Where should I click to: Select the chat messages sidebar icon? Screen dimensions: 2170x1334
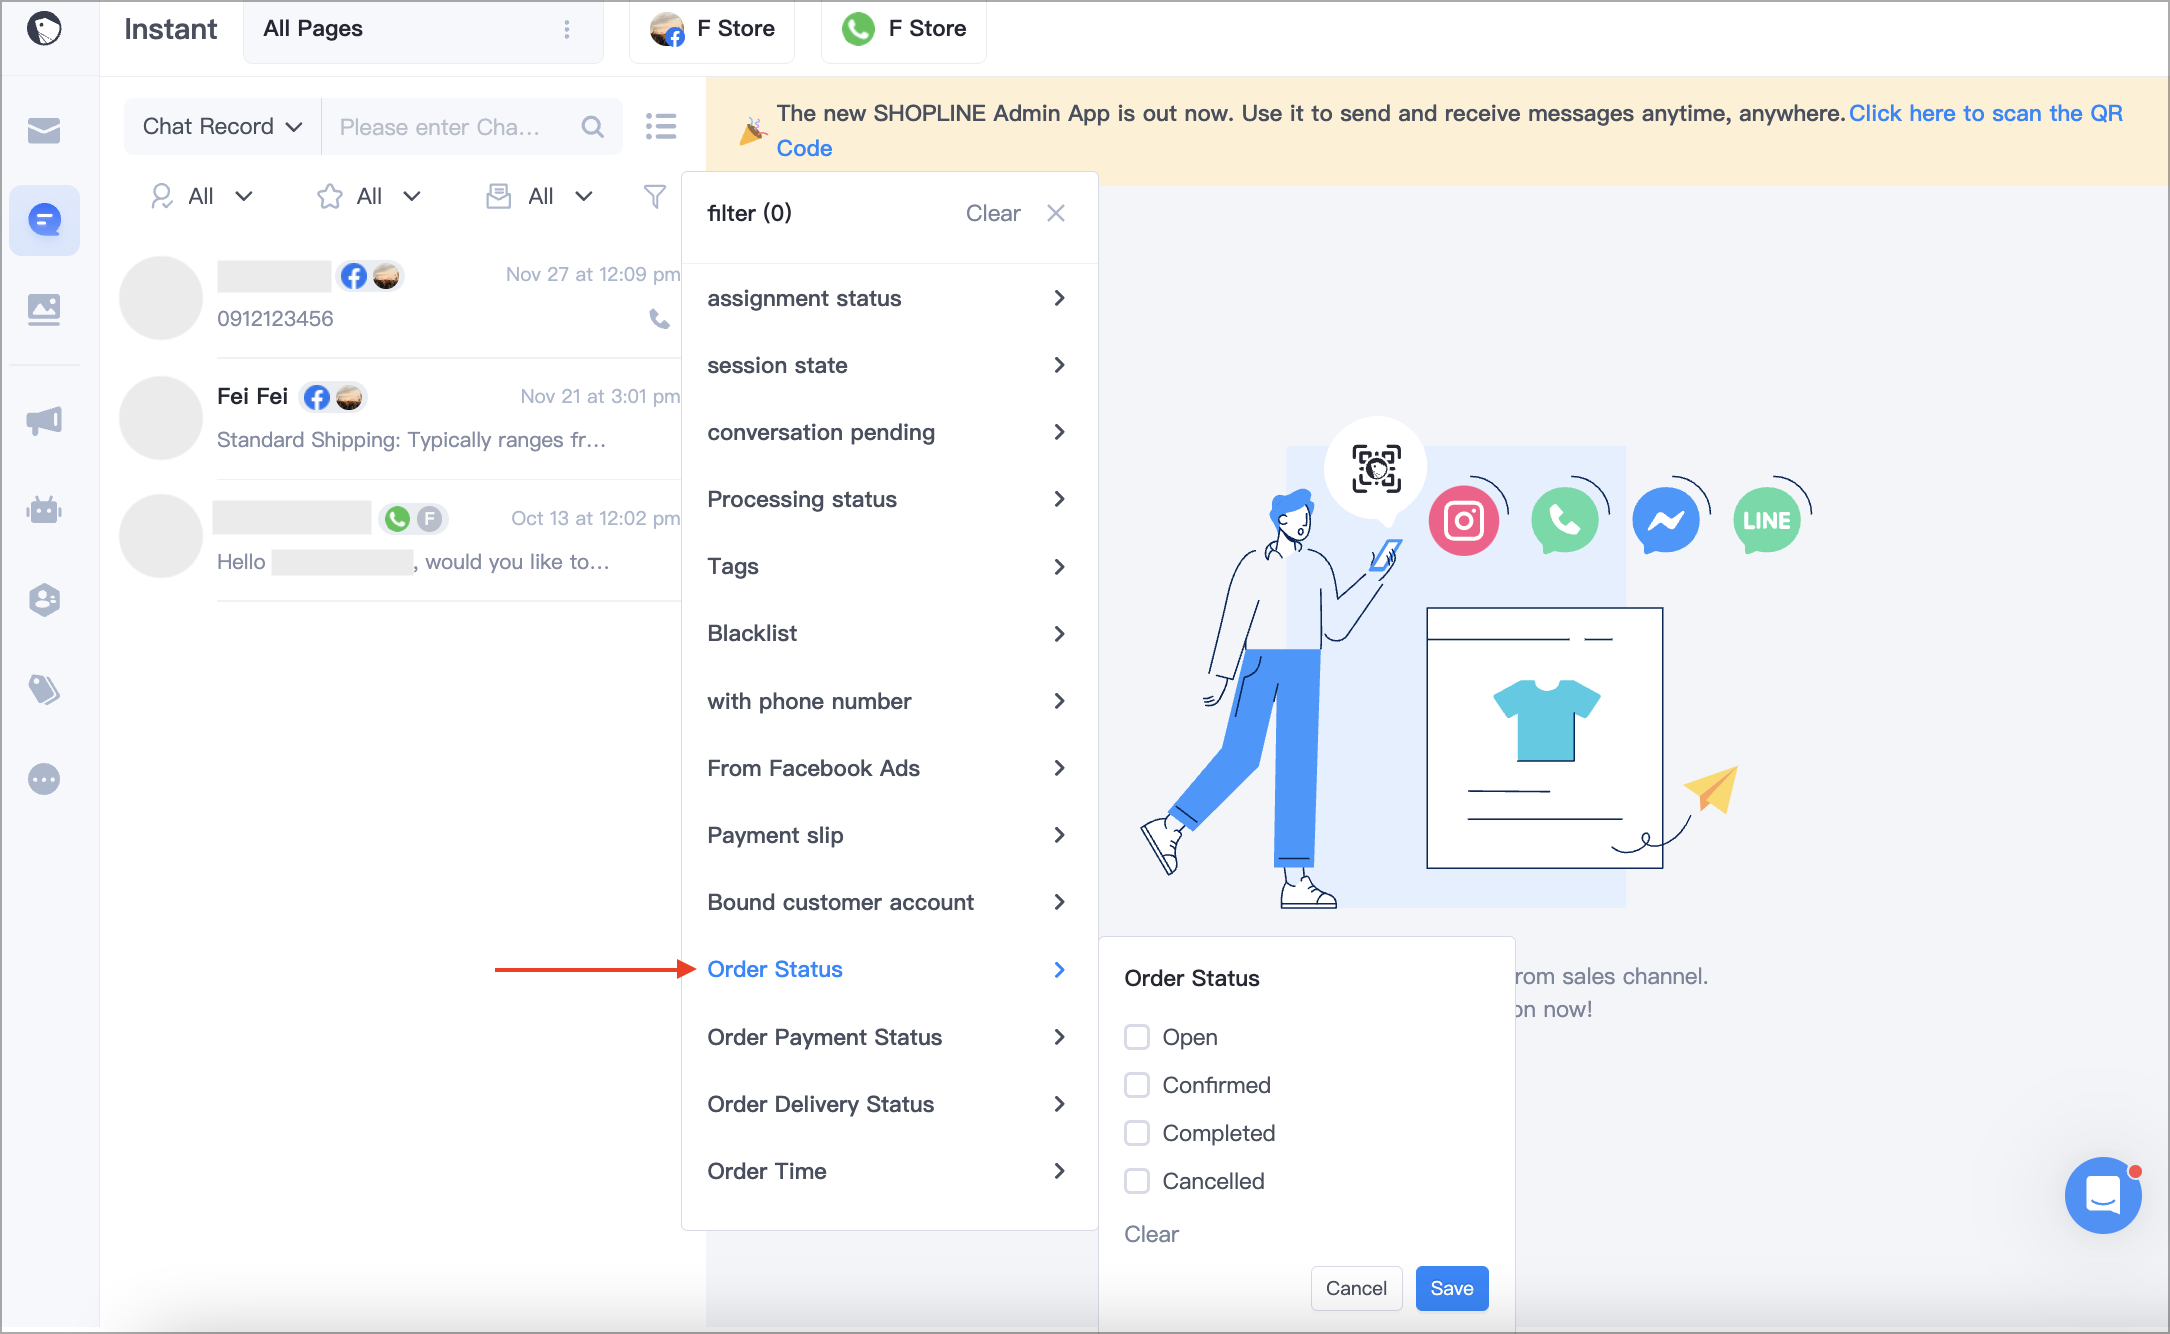44,220
